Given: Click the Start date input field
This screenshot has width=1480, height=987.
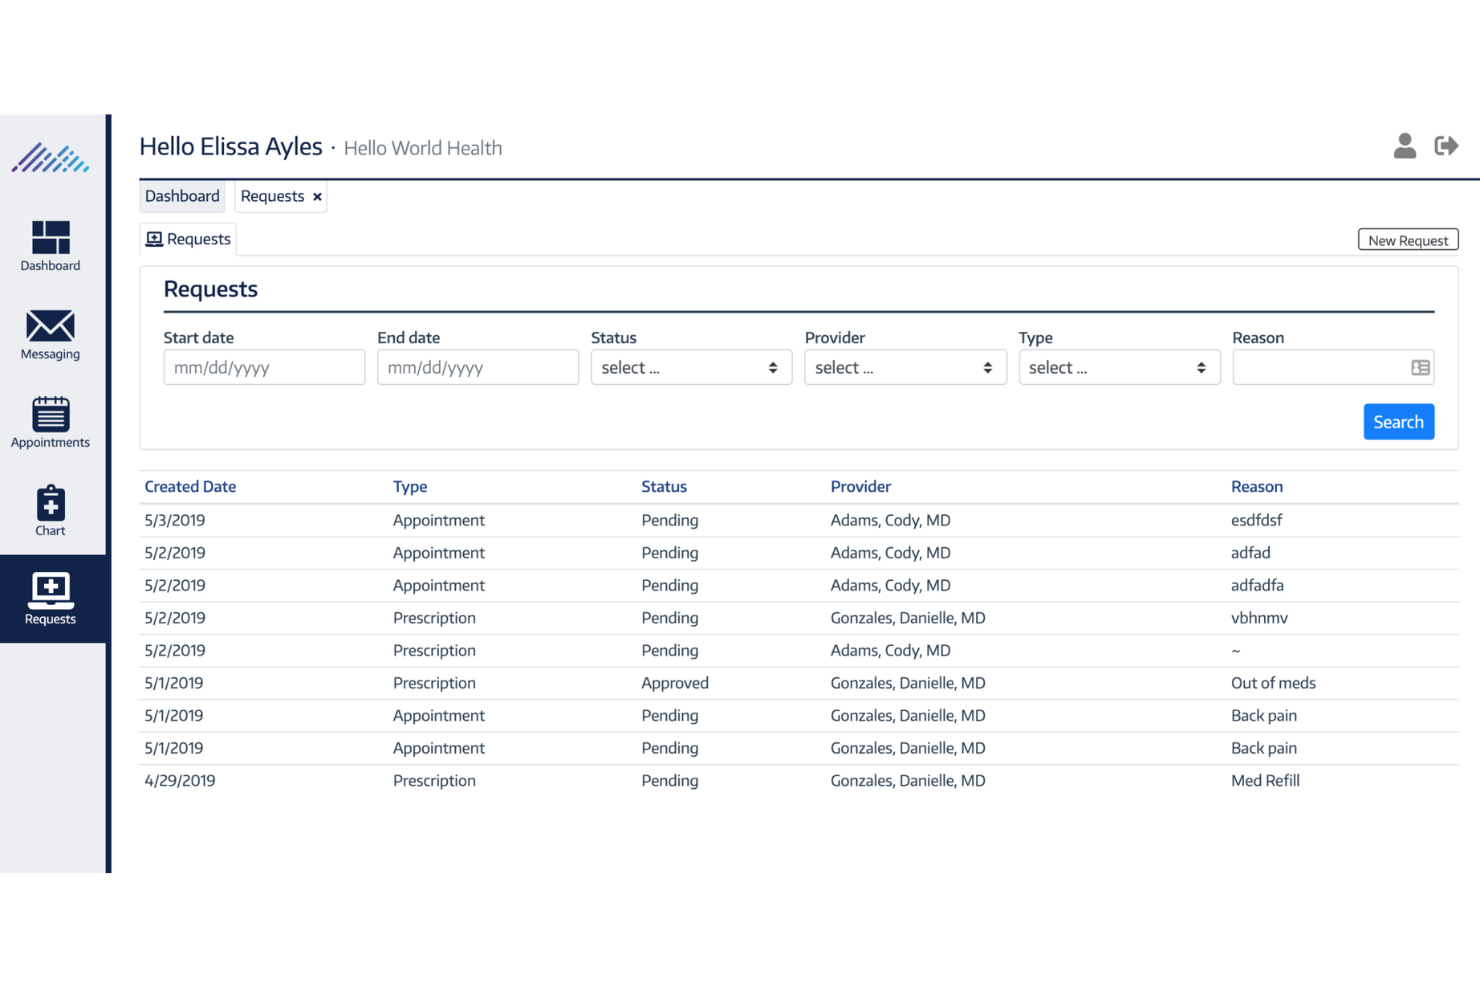Looking at the screenshot, I should (x=264, y=367).
